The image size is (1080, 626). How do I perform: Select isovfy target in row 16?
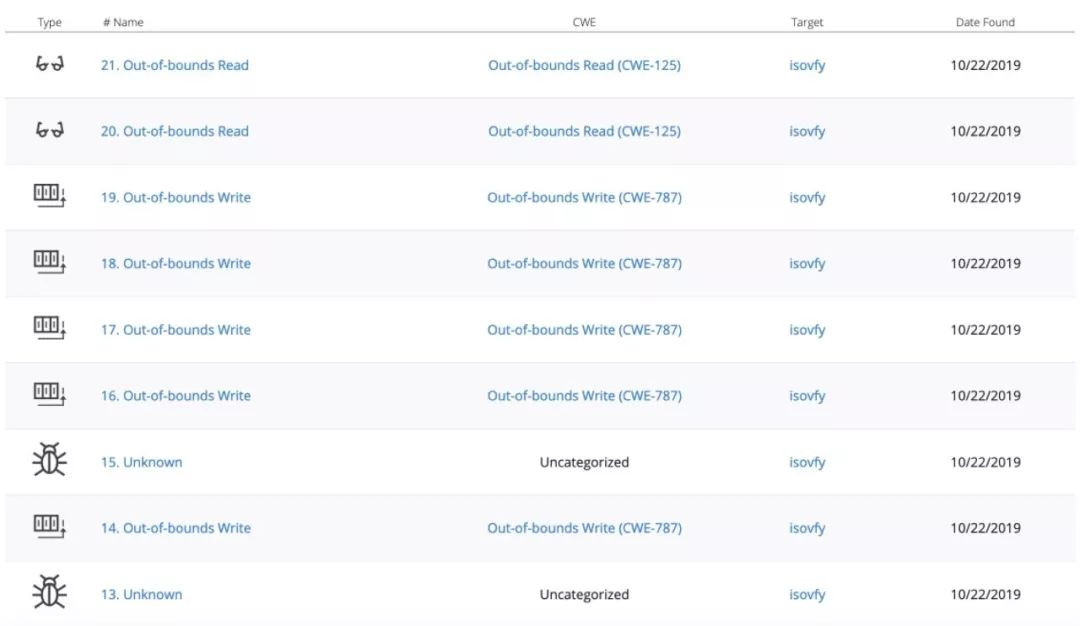pos(807,396)
